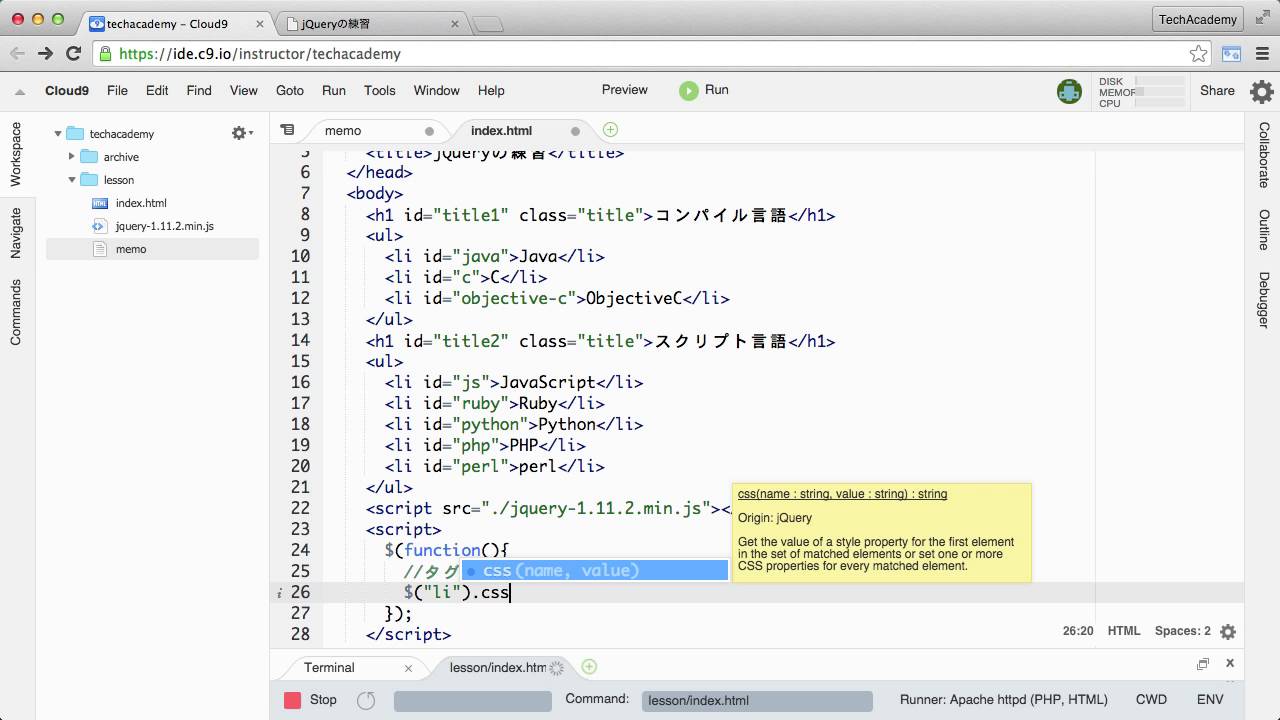The width and height of the screenshot is (1280, 720).
Task: Select jquery-1.11.2.min.js file
Action: click(164, 226)
